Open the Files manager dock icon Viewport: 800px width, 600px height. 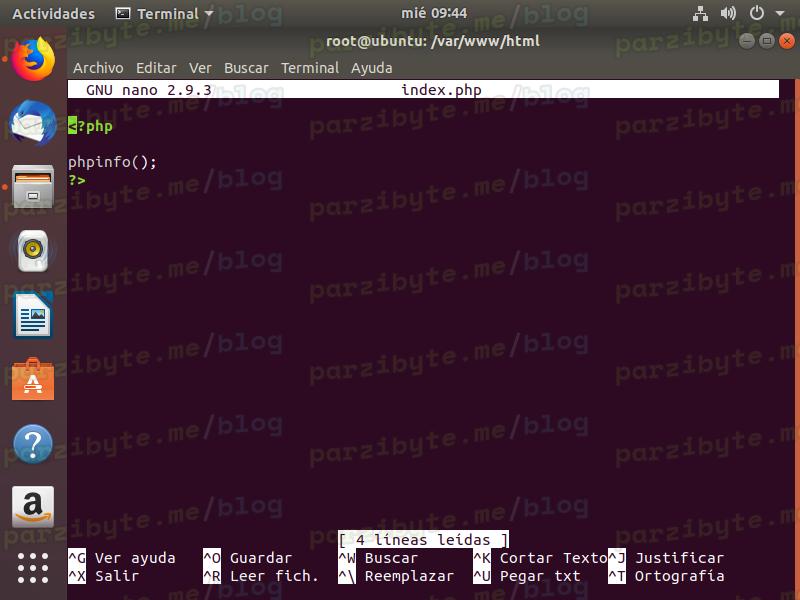click(x=33, y=187)
